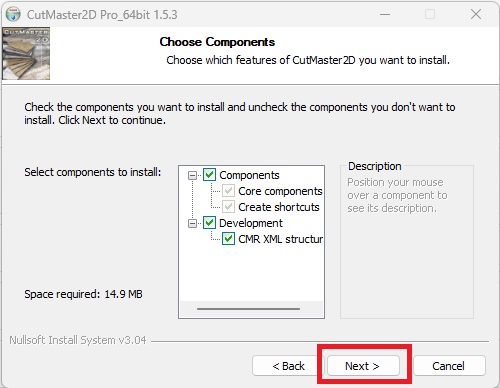Close the installer window
This screenshot has width=500, height=388.
pyautogui.click(x=476, y=14)
